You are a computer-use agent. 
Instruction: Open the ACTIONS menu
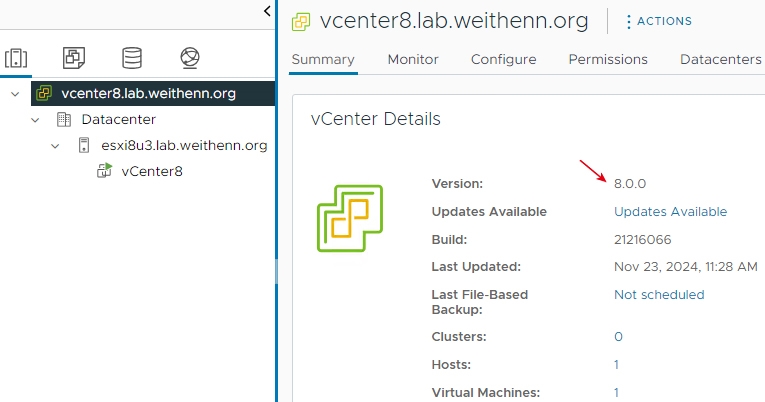[x=659, y=21]
